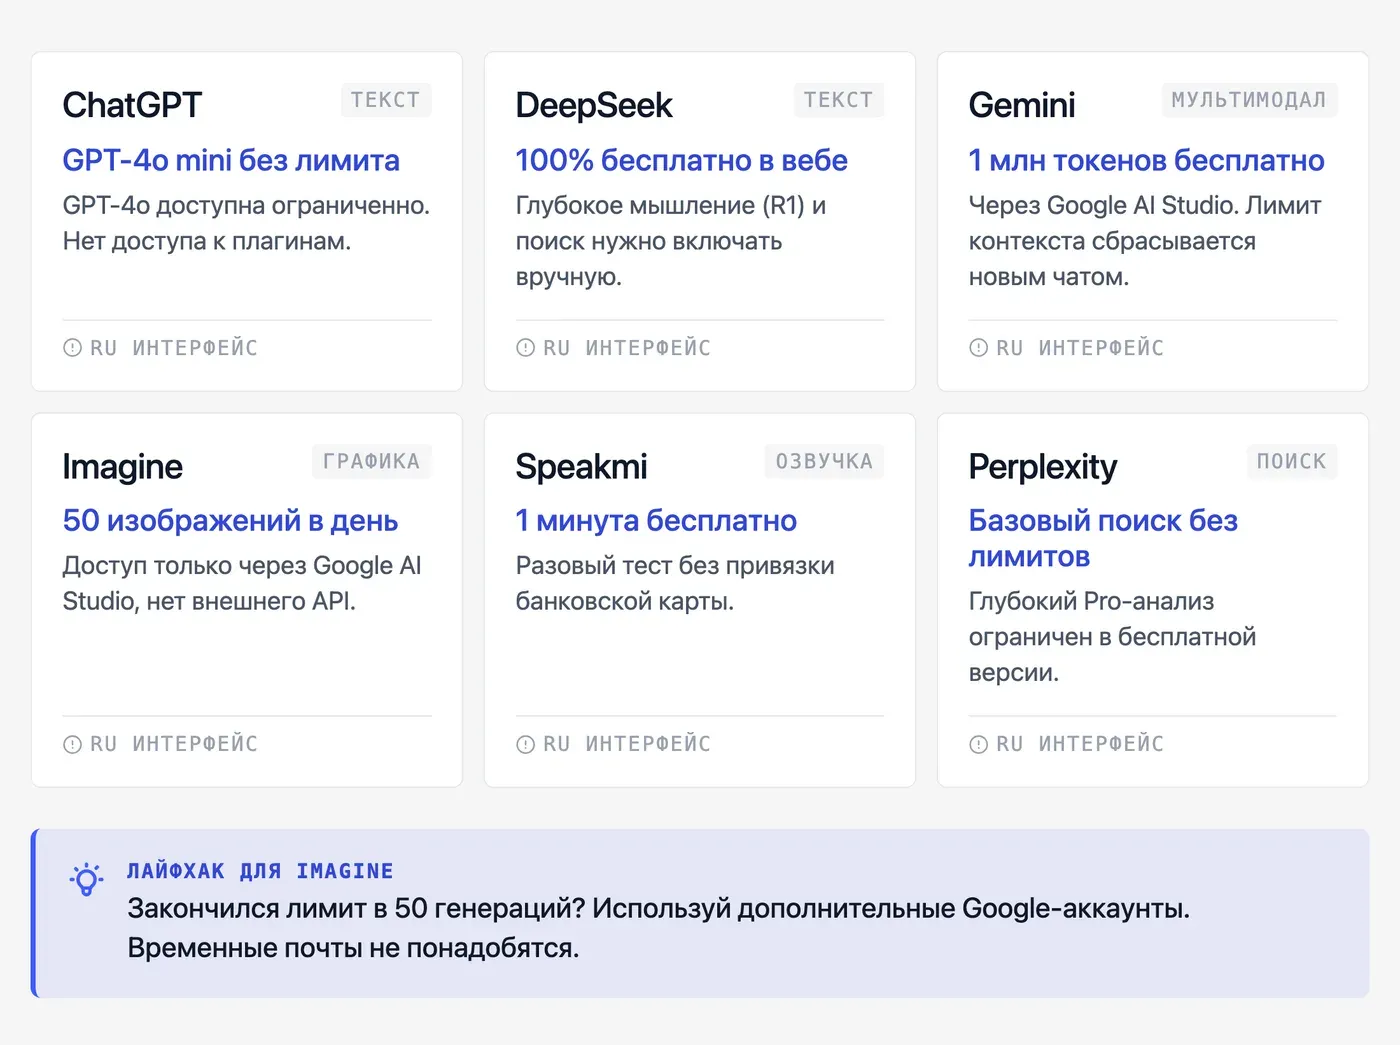This screenshot has height=1045, width=1400.
Task: Click the tip text "Закончился лимит в 50 генераций?"
Action: 356,908
